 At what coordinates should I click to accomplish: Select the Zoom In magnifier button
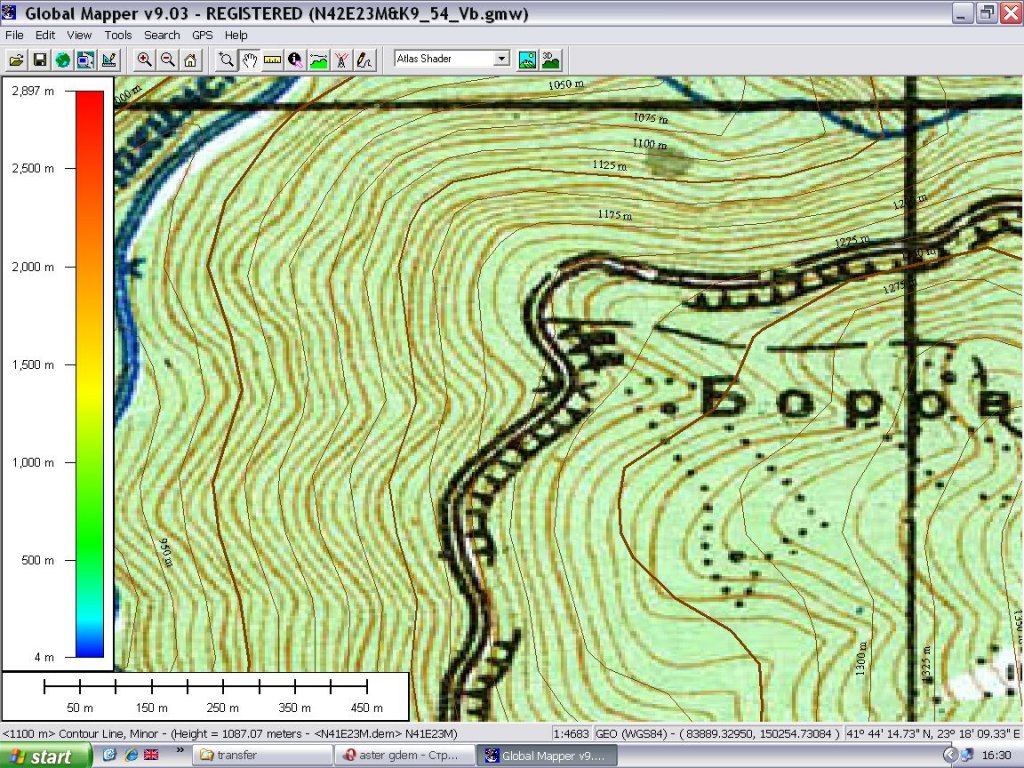145,60
